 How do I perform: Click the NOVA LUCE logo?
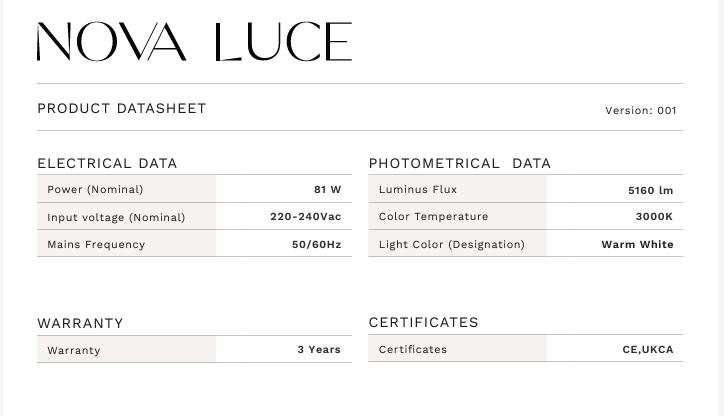tap(194, 42)
